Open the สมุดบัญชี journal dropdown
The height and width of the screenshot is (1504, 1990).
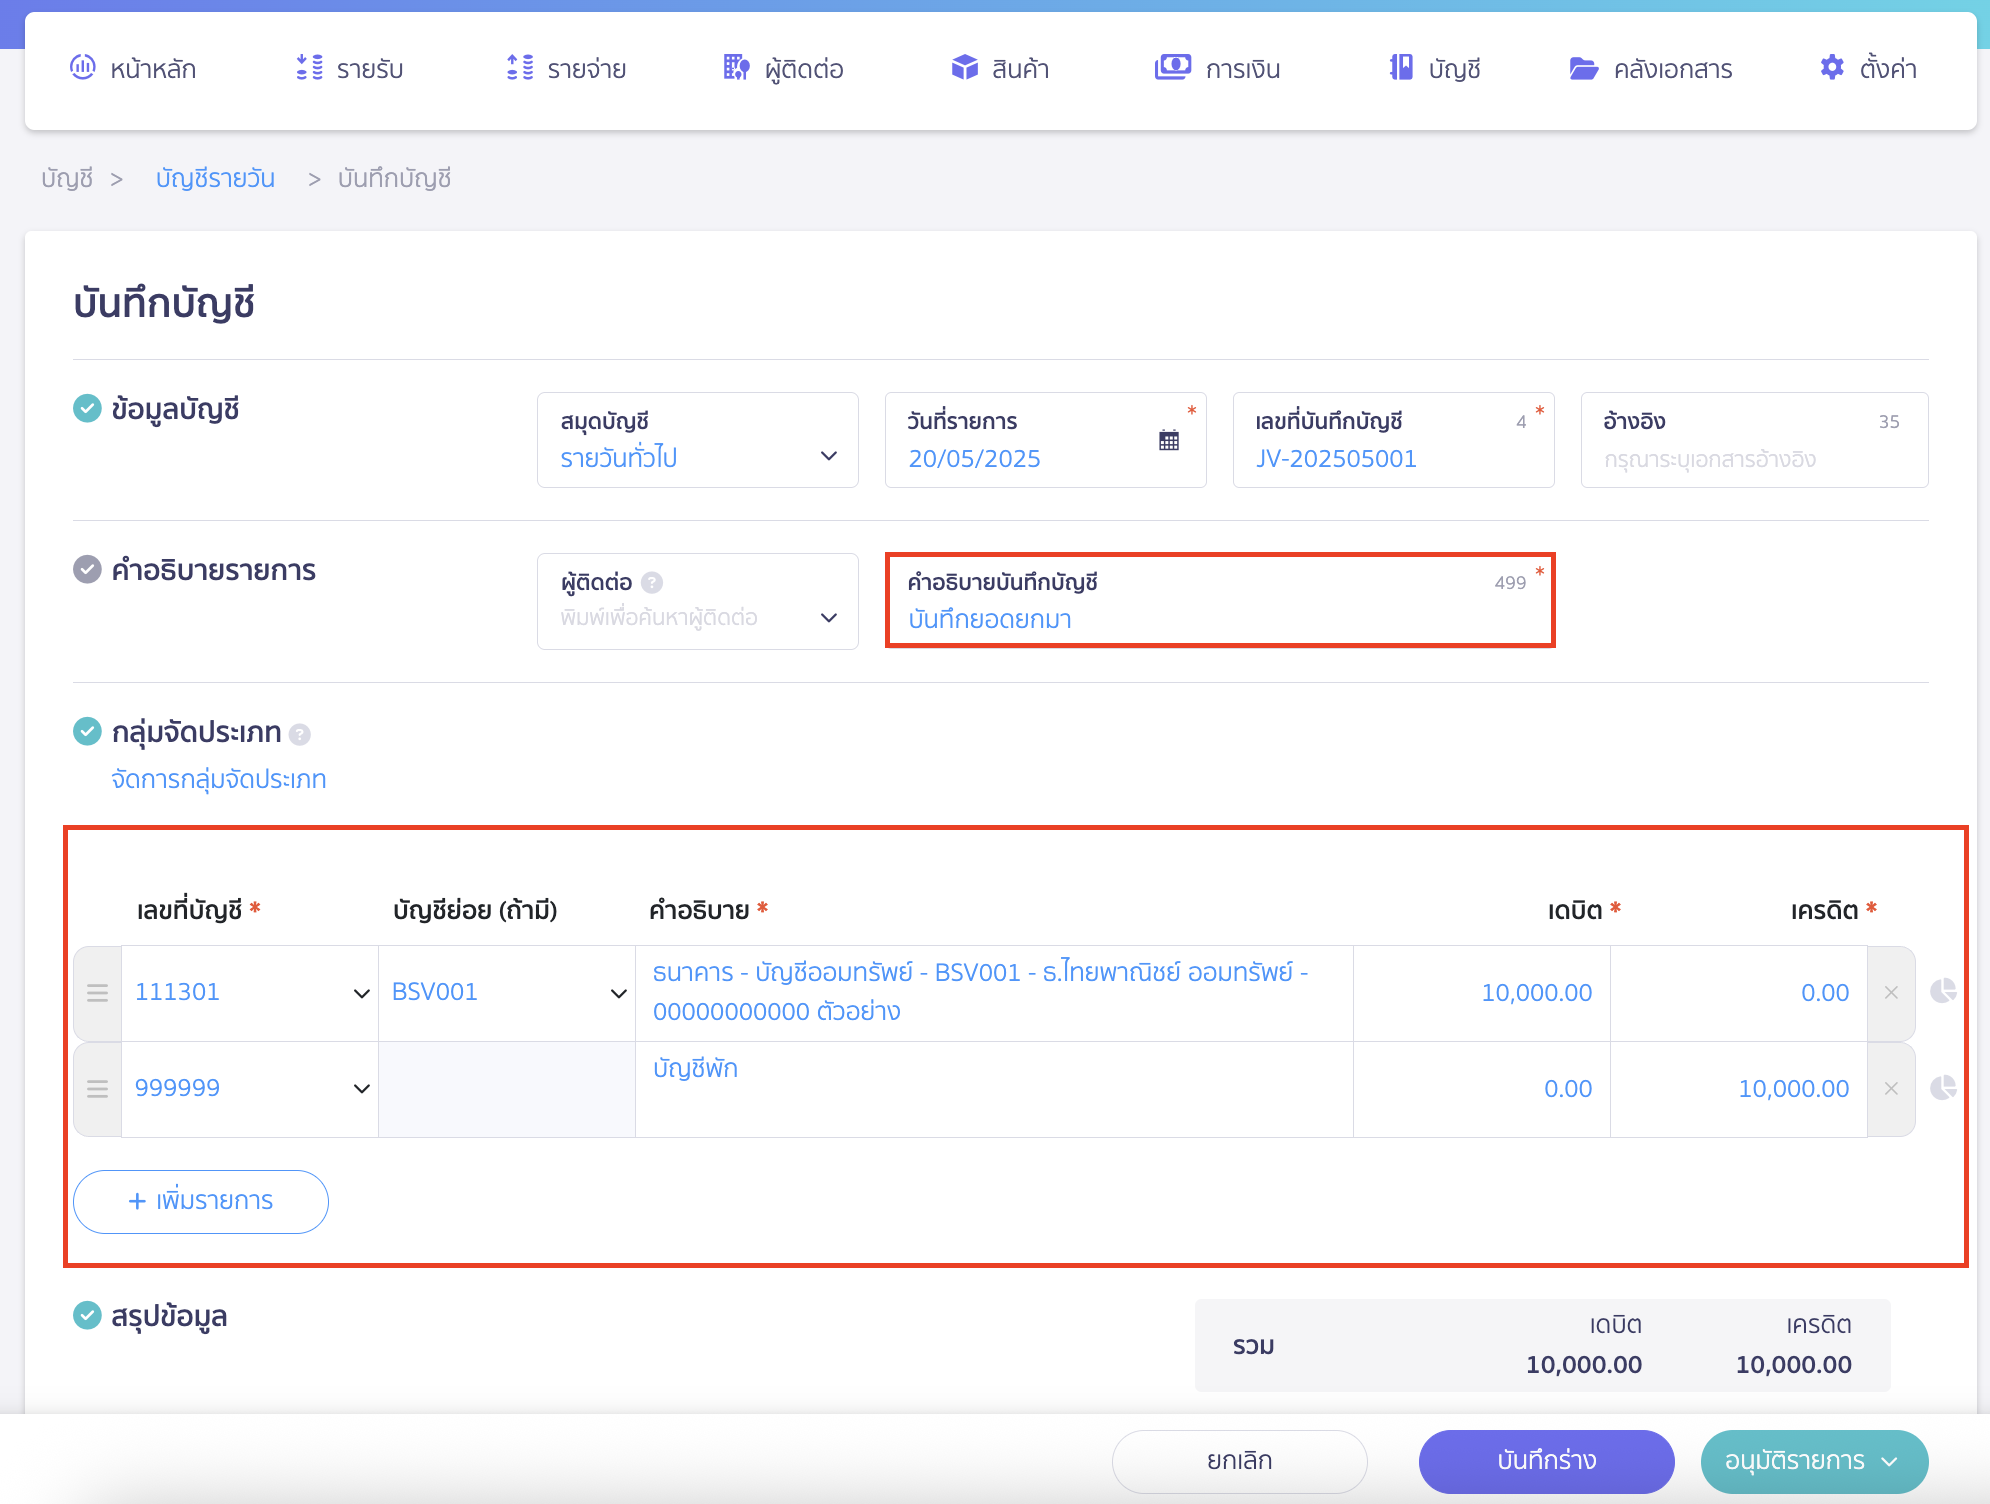point(829,456)
